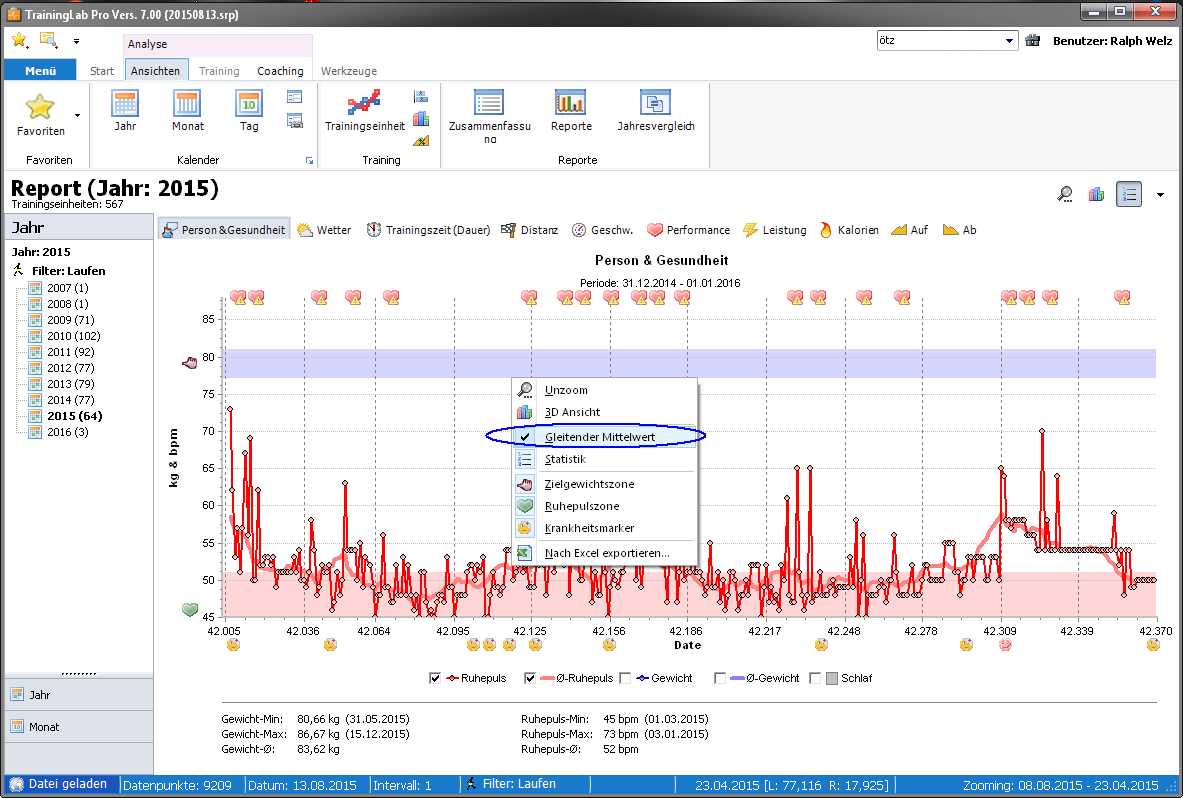Click the hand marker beside the 80 axis label
This screenshot has height=798, width=1183.
point(189,363)
